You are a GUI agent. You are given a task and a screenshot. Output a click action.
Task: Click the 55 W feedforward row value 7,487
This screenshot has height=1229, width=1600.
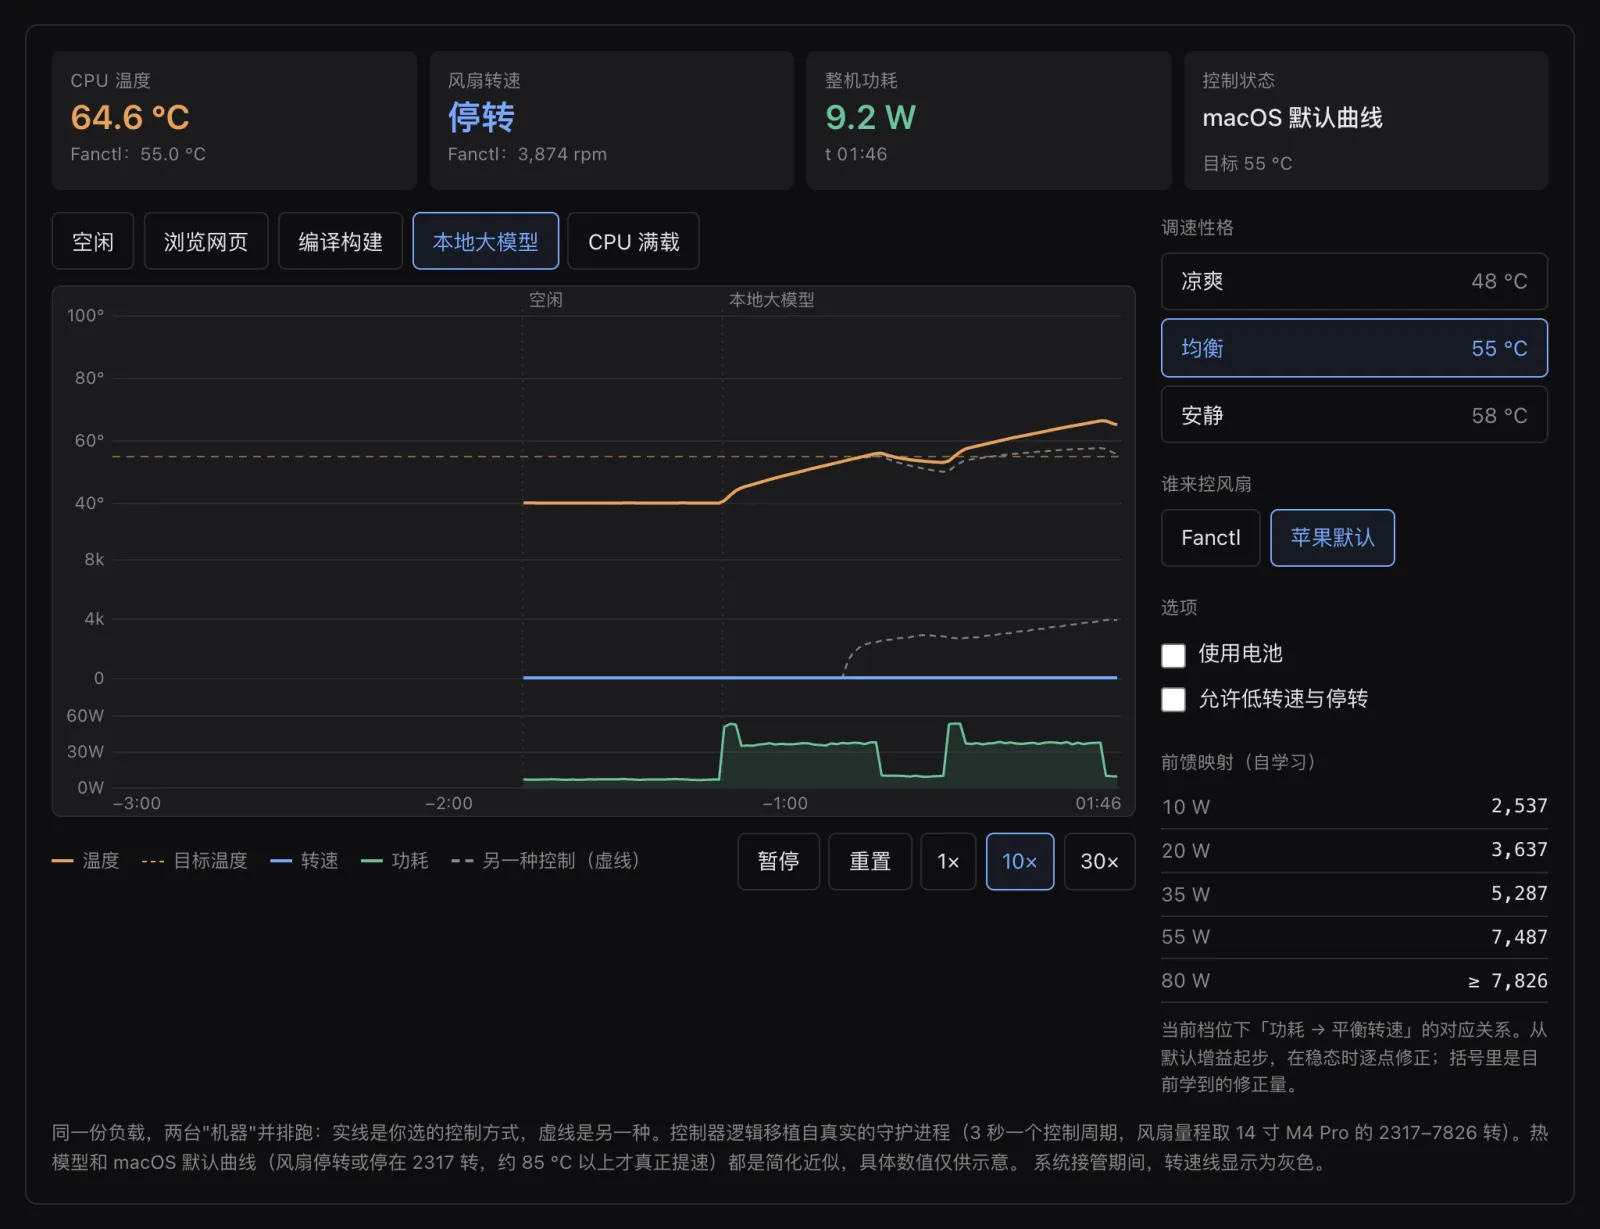pos(1519,937)
